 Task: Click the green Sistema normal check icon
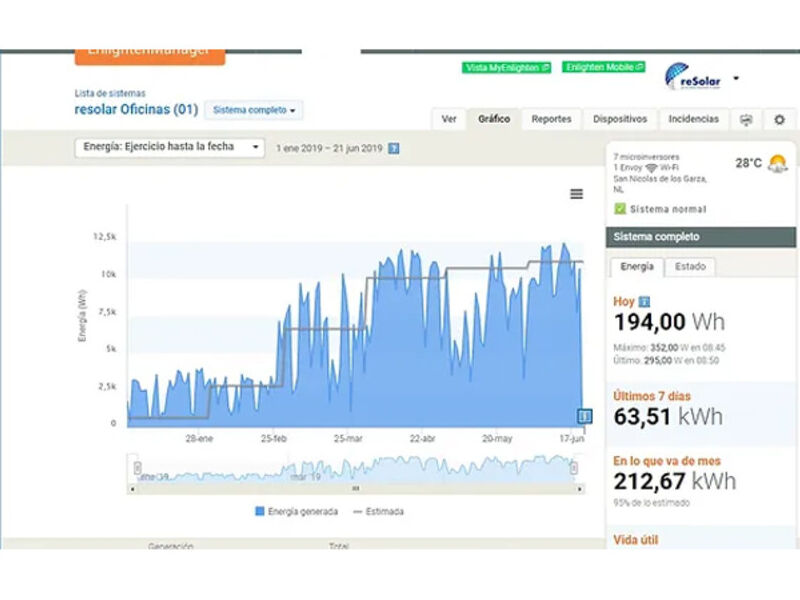(620, 209)
